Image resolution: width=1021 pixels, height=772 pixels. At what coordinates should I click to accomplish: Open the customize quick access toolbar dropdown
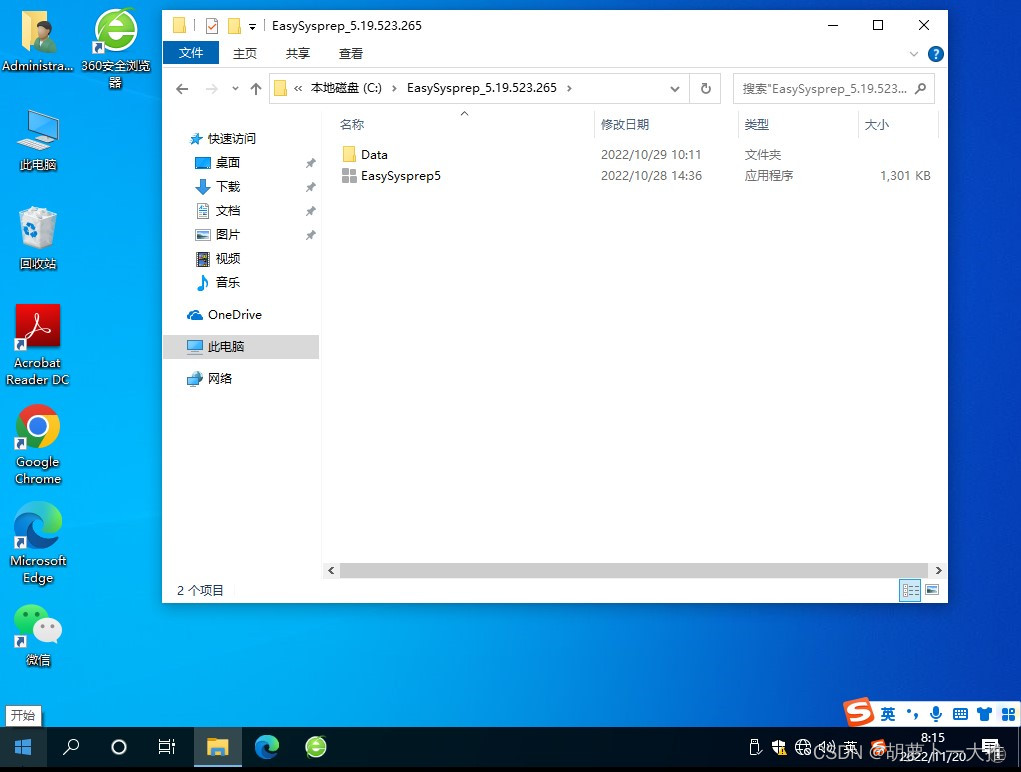[x=253, y=27]
